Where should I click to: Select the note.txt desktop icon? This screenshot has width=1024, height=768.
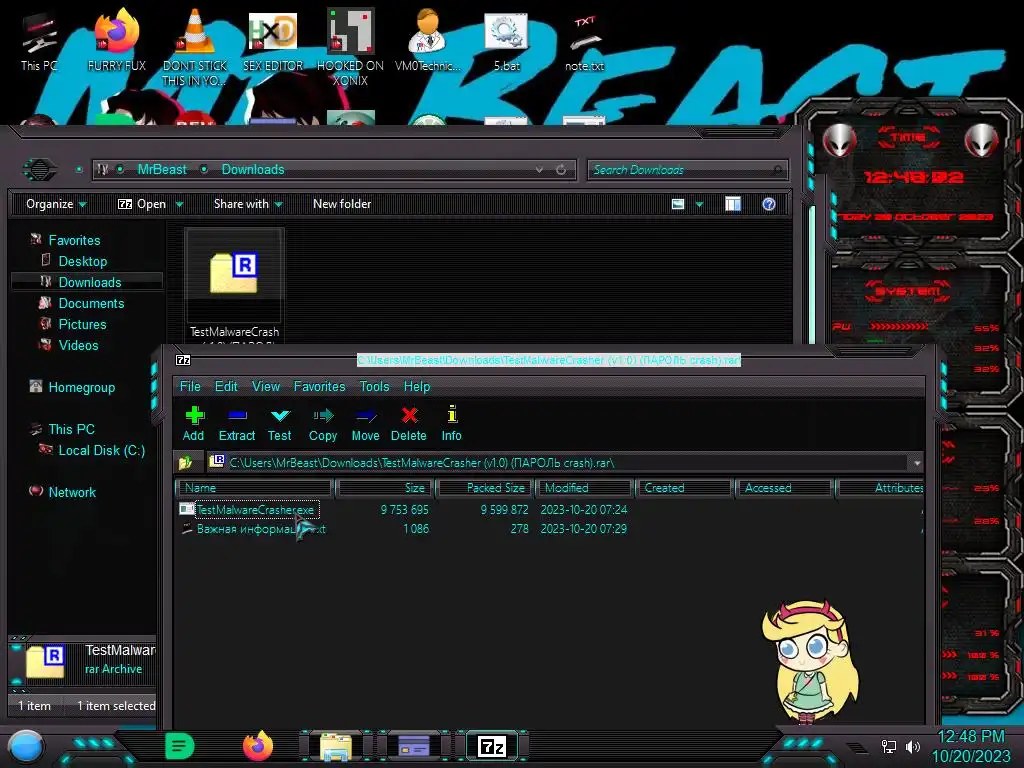[584, 42]
